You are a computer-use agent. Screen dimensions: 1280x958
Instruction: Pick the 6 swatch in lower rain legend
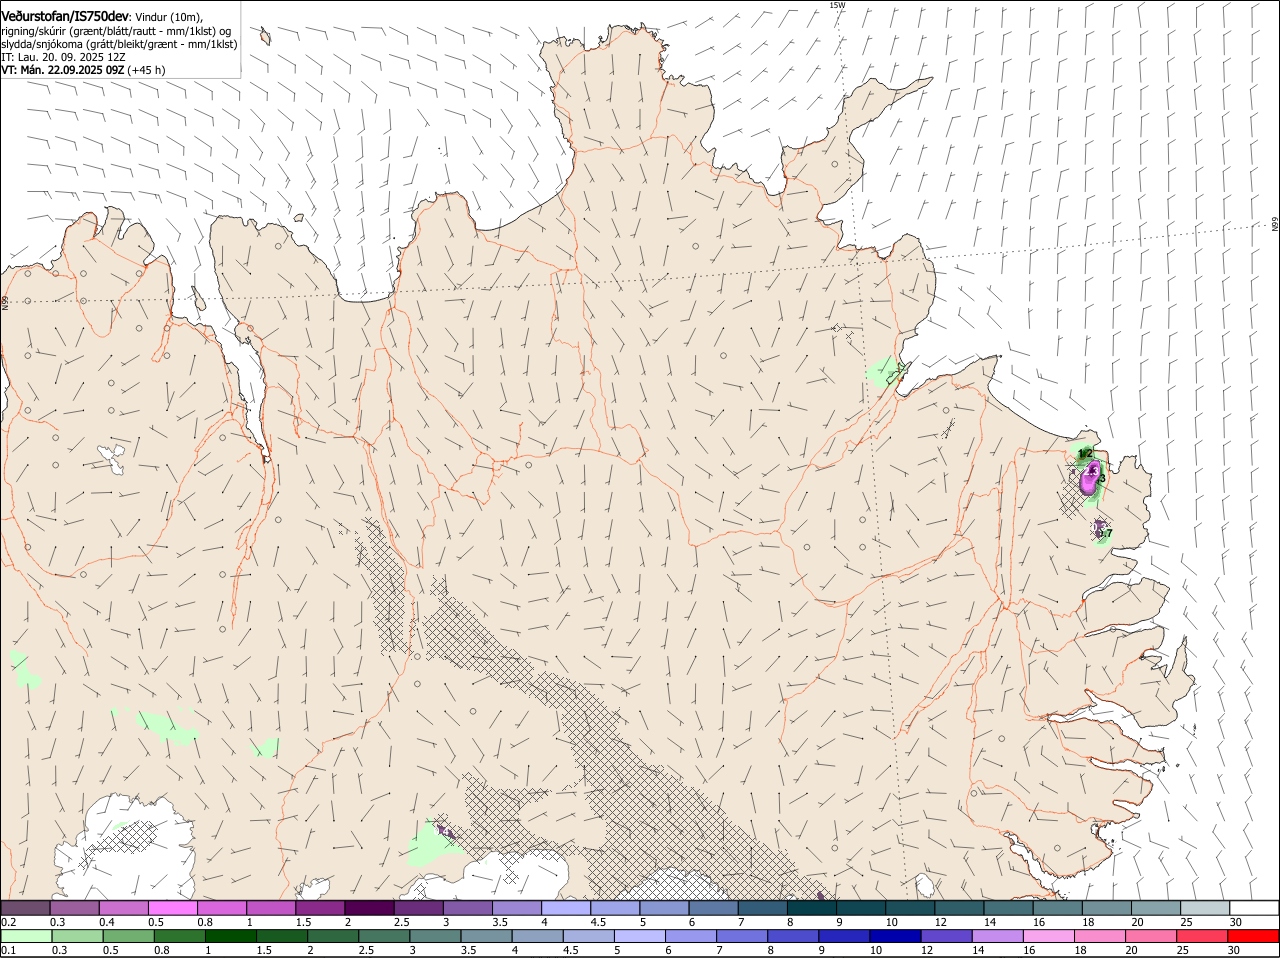click(691, 936)
